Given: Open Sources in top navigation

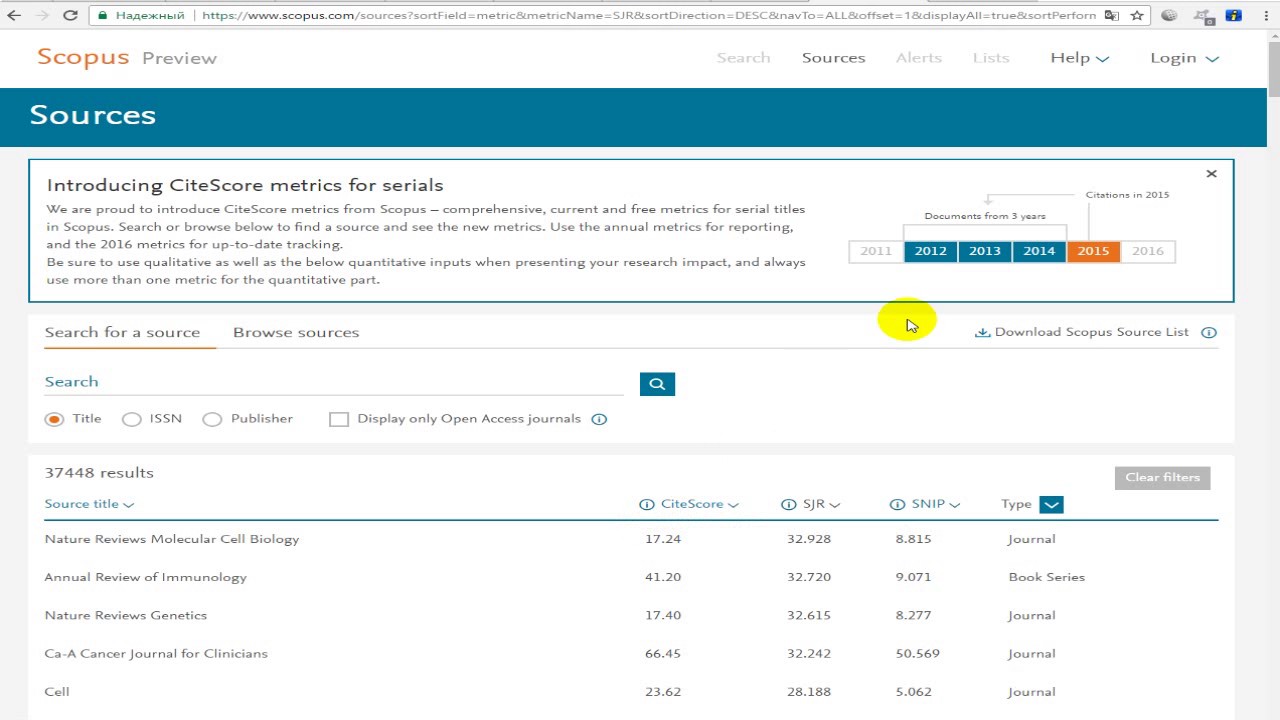Looking at the screenshot, I should pos(833,58).
